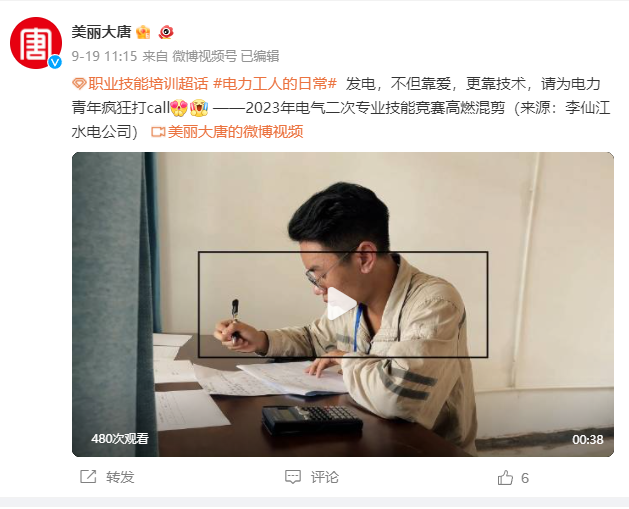This screenshot has height=509, width=629.
Task: Click the 9-19 11:15 post timestamp
Action: pos(104,56)
